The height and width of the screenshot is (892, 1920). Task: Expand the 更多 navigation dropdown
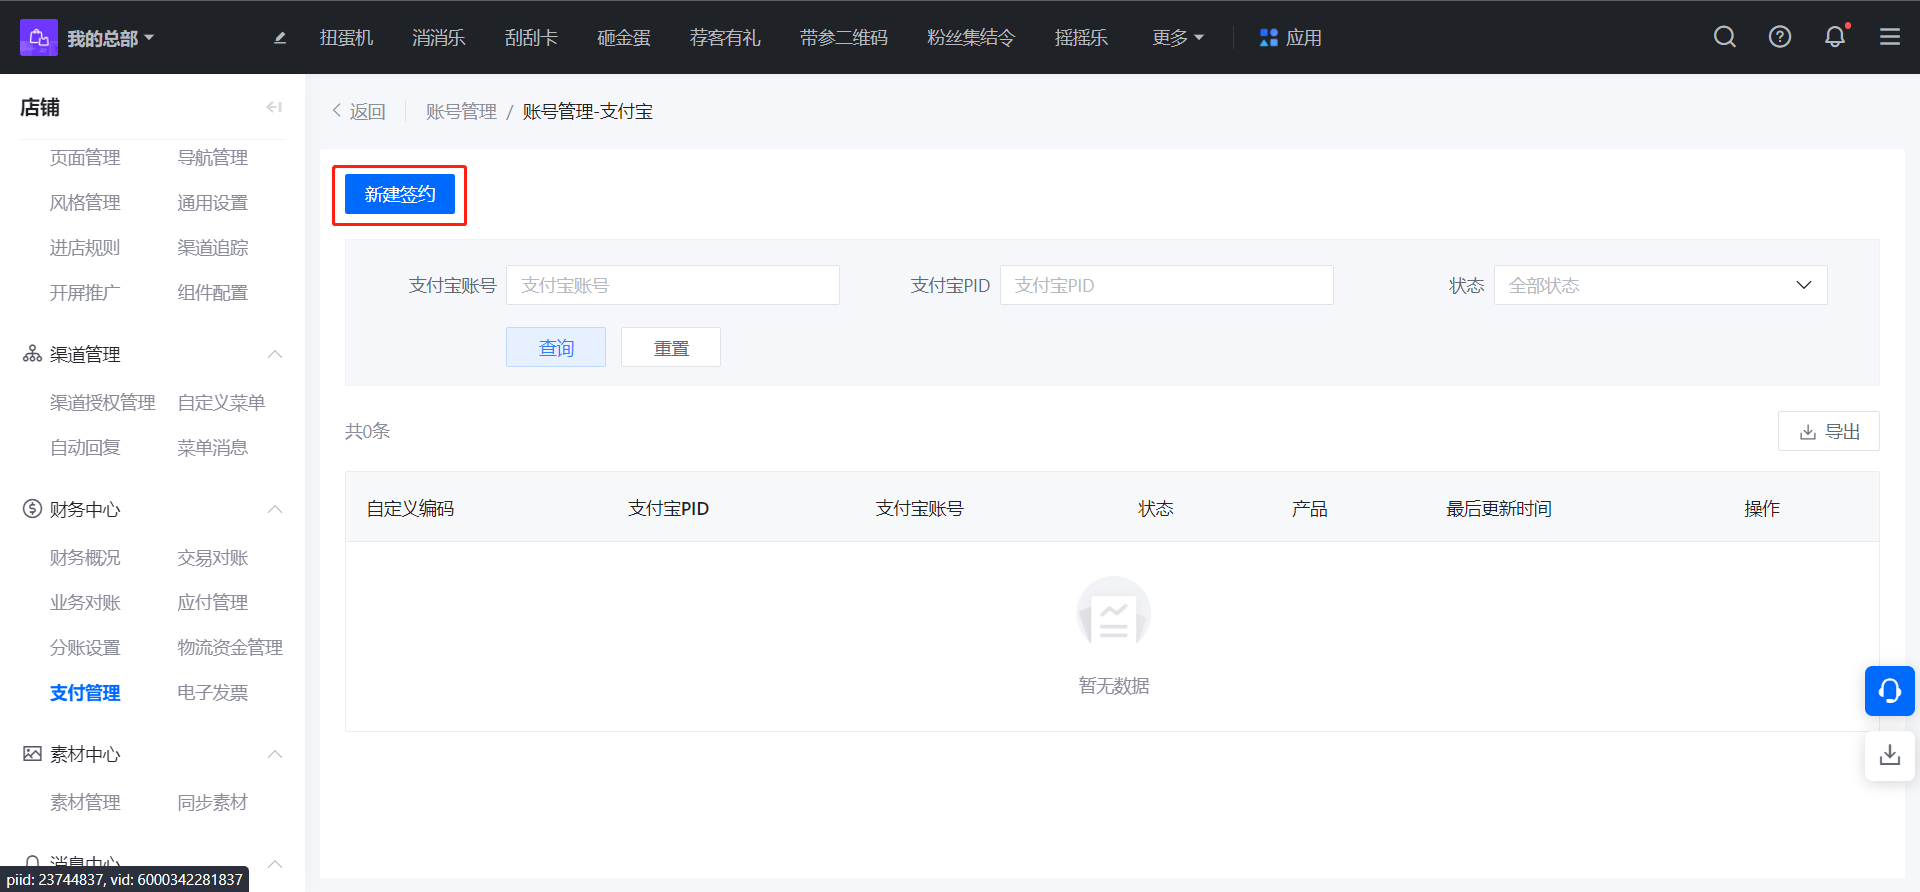point(1177,38)
